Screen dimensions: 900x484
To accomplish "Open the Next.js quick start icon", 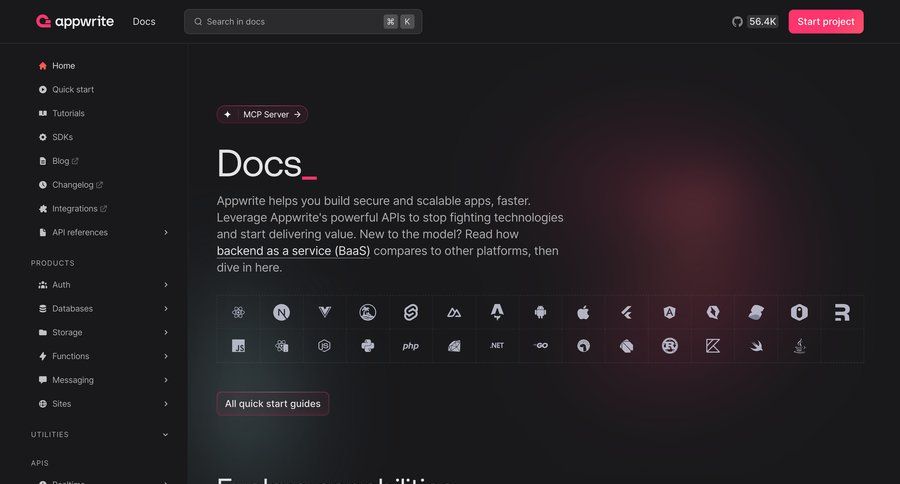I will click(281, 312).
